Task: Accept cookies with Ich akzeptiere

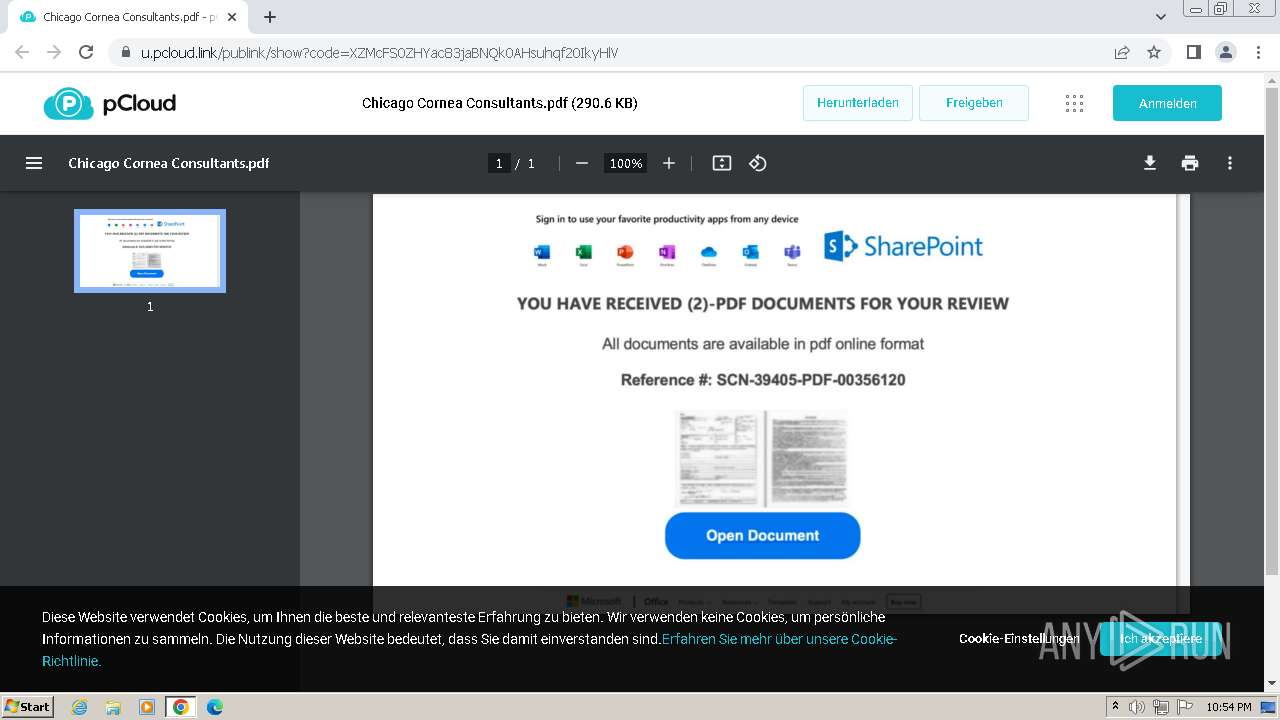Action: (1161, 639)
